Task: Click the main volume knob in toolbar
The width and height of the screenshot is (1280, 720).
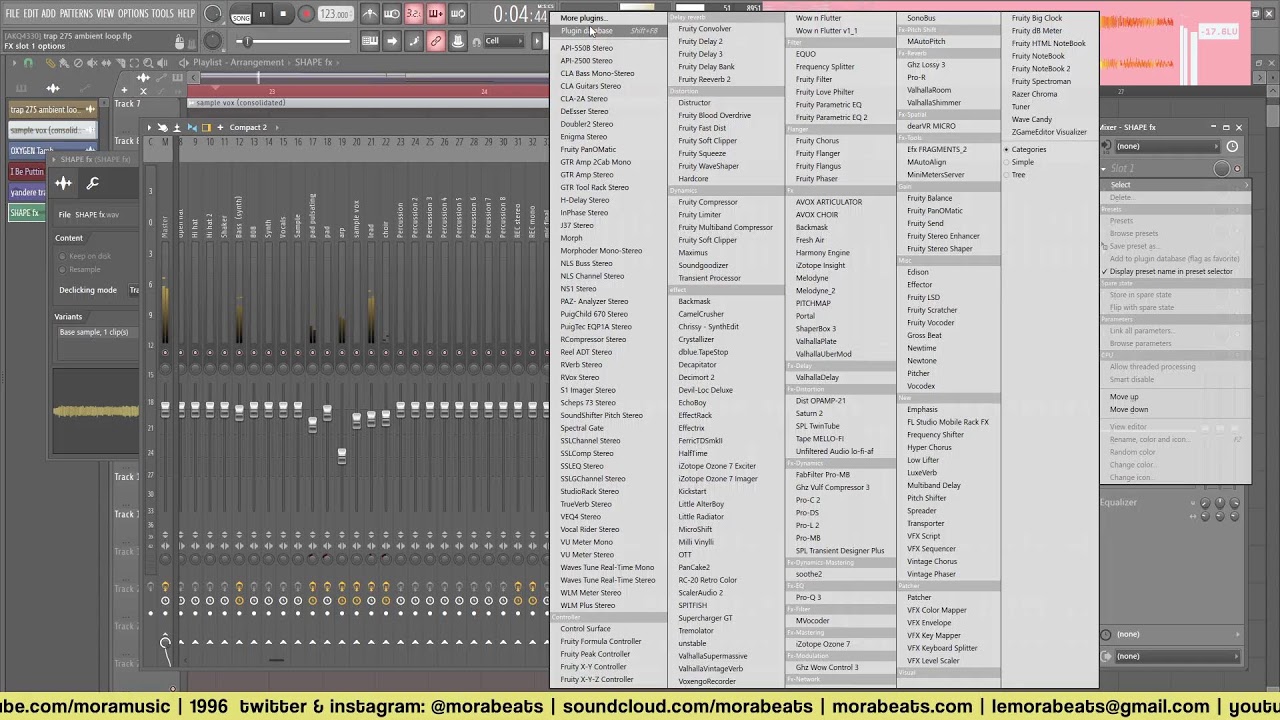Action: tap(212, 14)
